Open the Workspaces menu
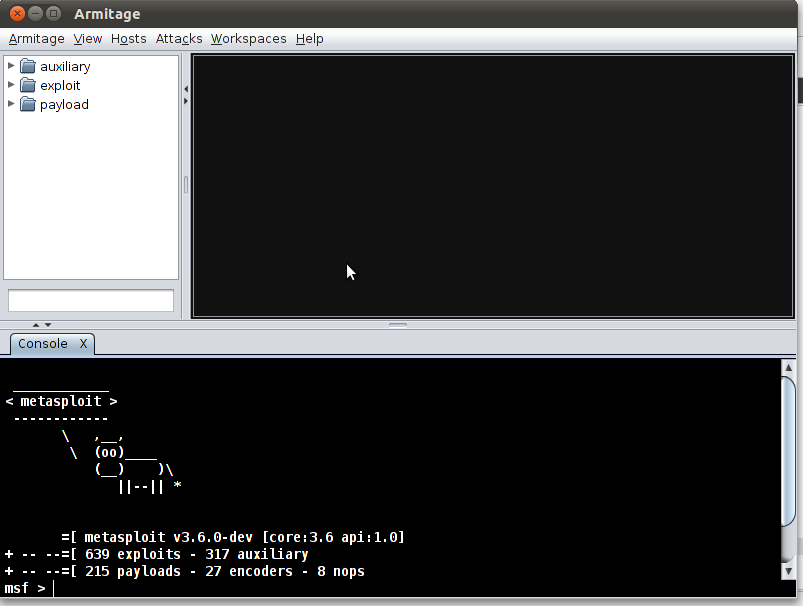 [248, 39]
